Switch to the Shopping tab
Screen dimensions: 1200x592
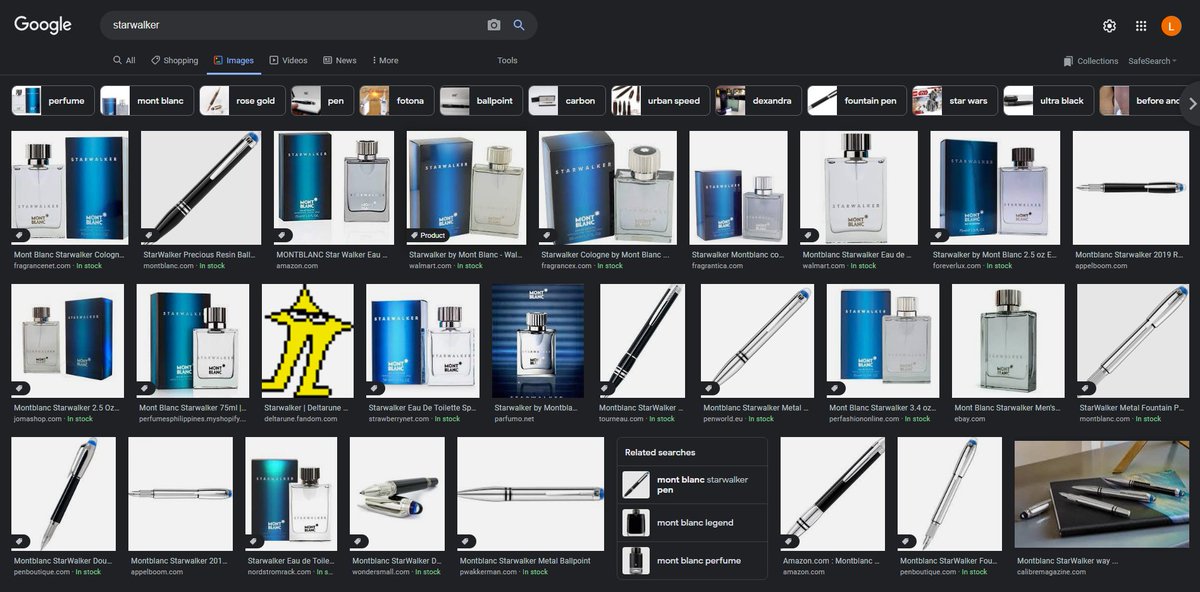tap(175, 60)
